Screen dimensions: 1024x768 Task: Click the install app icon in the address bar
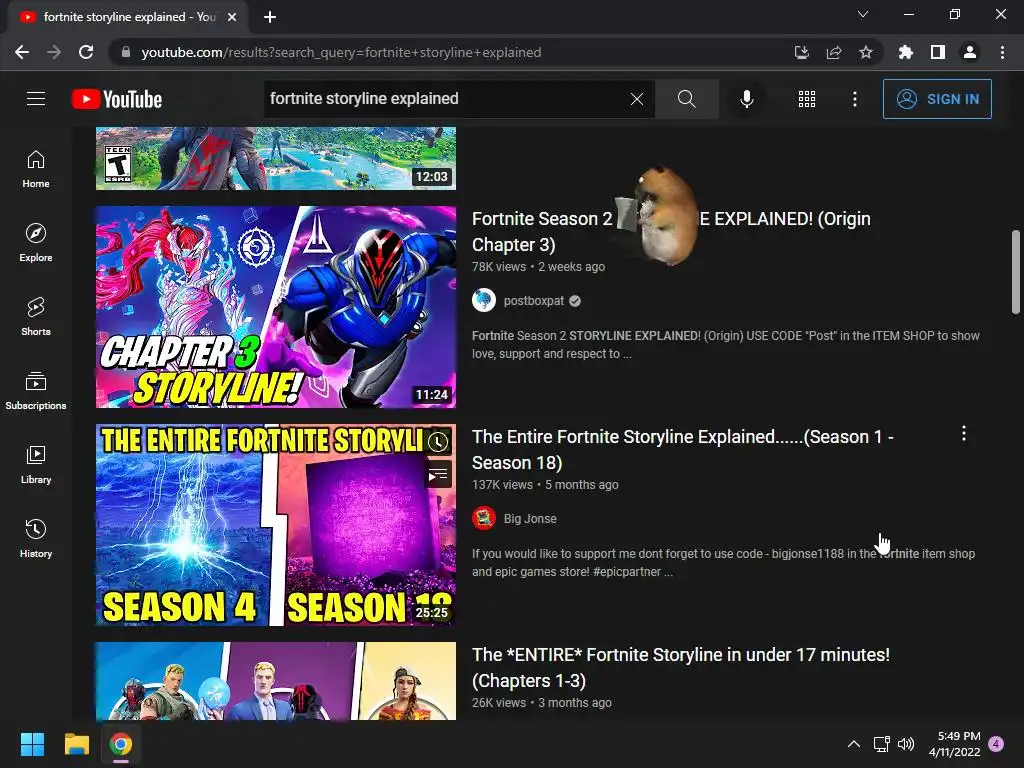(x=802, y=52)
